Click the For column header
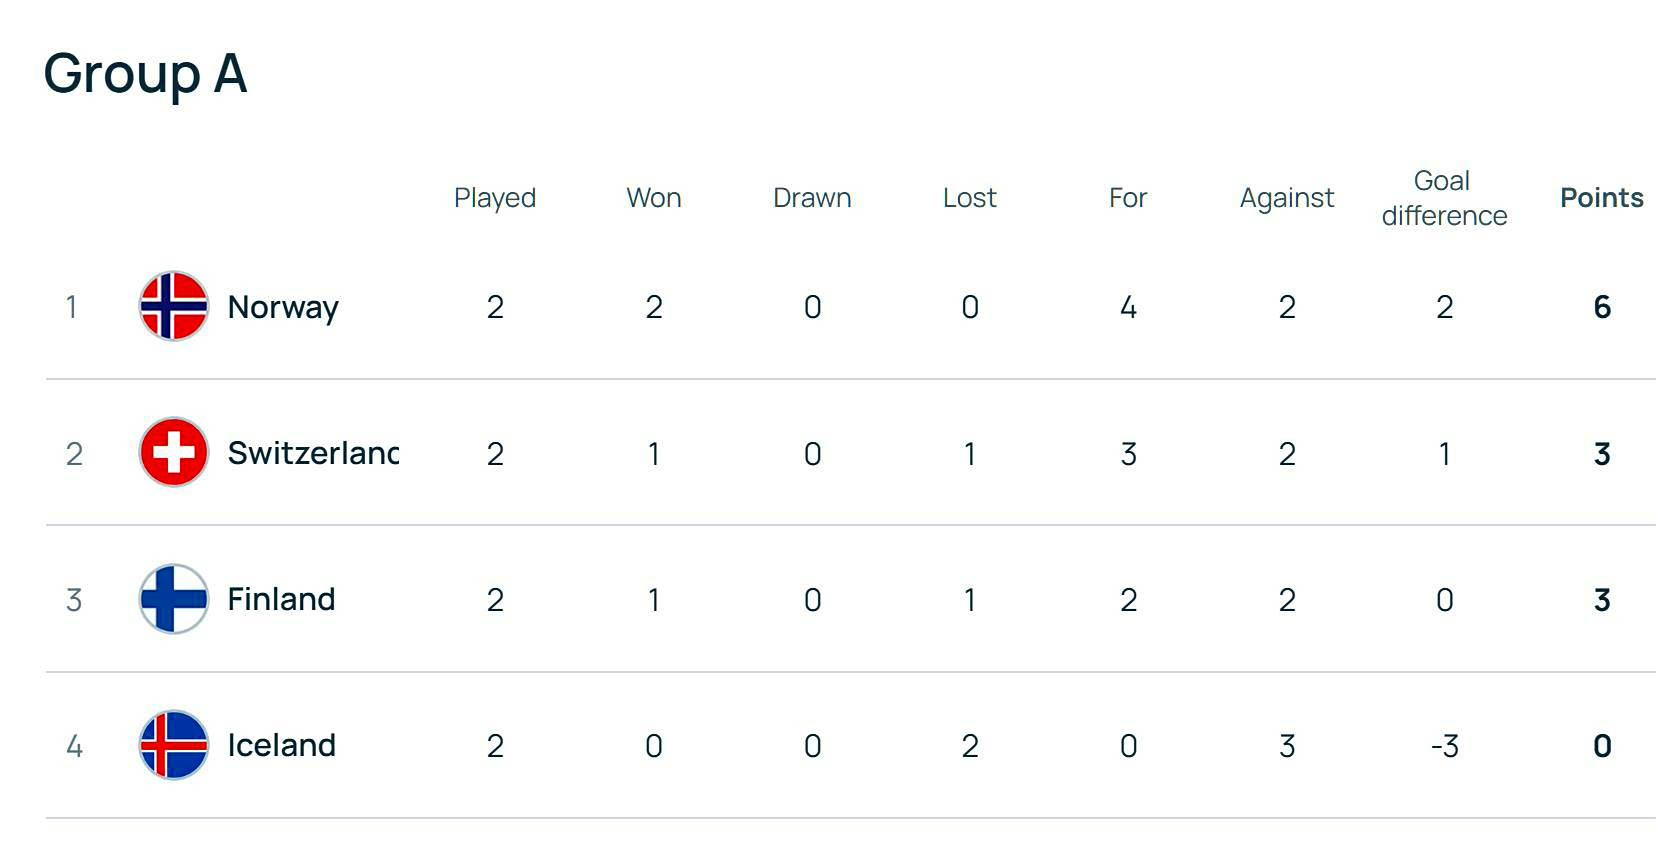1656x855 pixels. pyautogui.click(x=1128, y=198)
